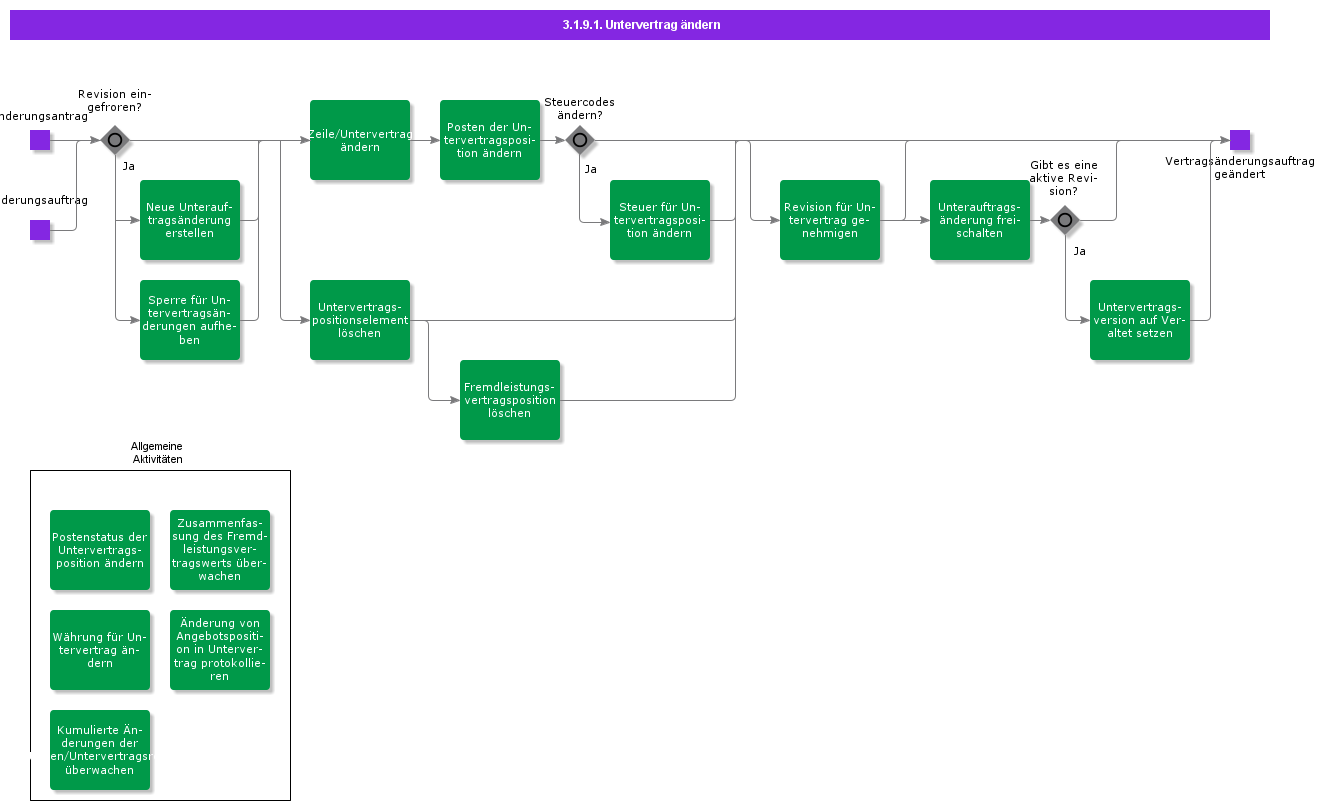Select 'Sperre für Untervertragsänderungen aufheben' box

[x=190, y=320]
